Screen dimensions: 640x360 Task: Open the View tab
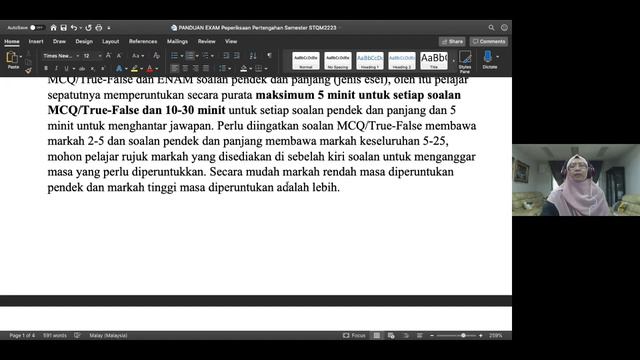(x=231, y=41)
